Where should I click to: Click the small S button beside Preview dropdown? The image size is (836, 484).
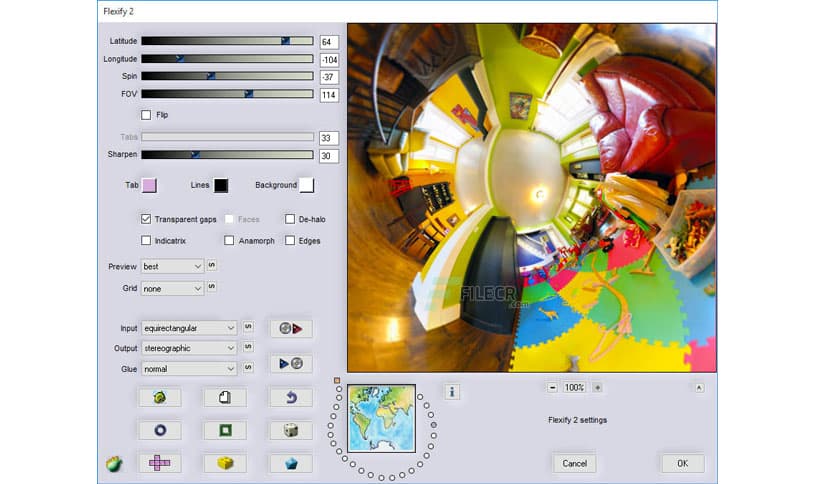(212, 265)
